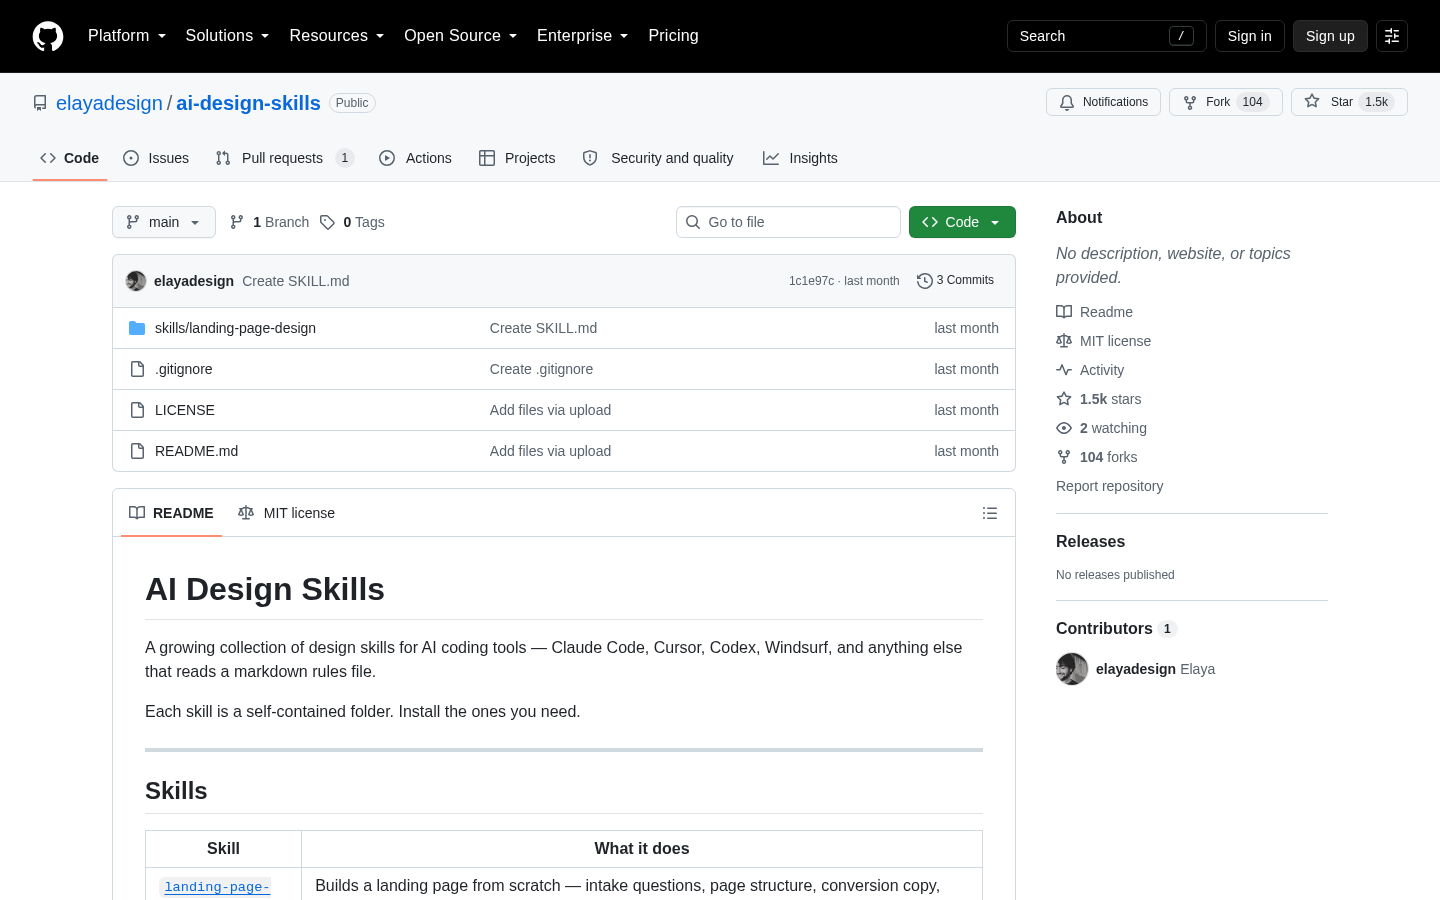Open the Platform dropdown menu
Viewport: 1440px width, 900px height.
coord(127,36)
